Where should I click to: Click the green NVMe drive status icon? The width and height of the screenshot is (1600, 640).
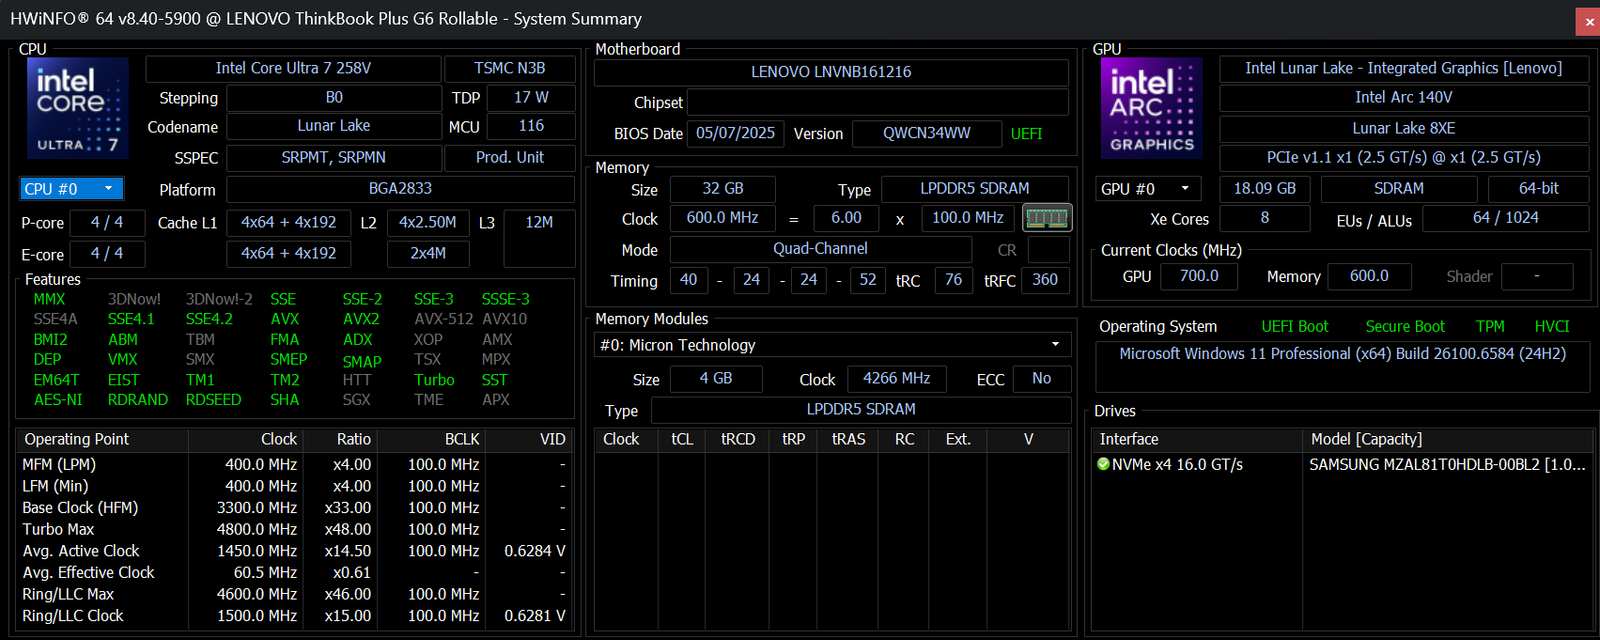coord(1103,464)
